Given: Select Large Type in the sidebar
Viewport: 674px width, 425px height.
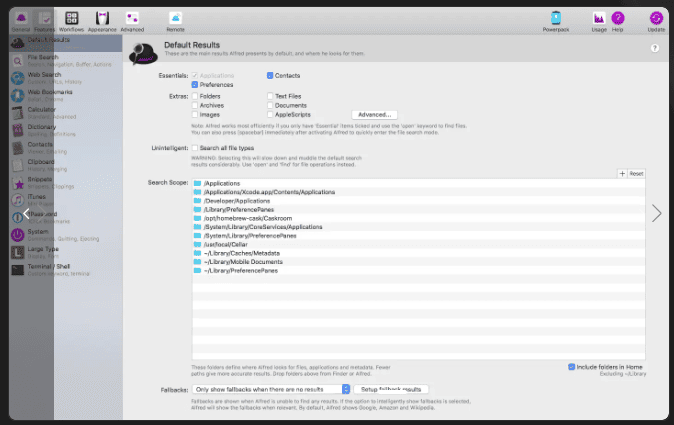Looking at the screenshot, I should coord(66,252).
